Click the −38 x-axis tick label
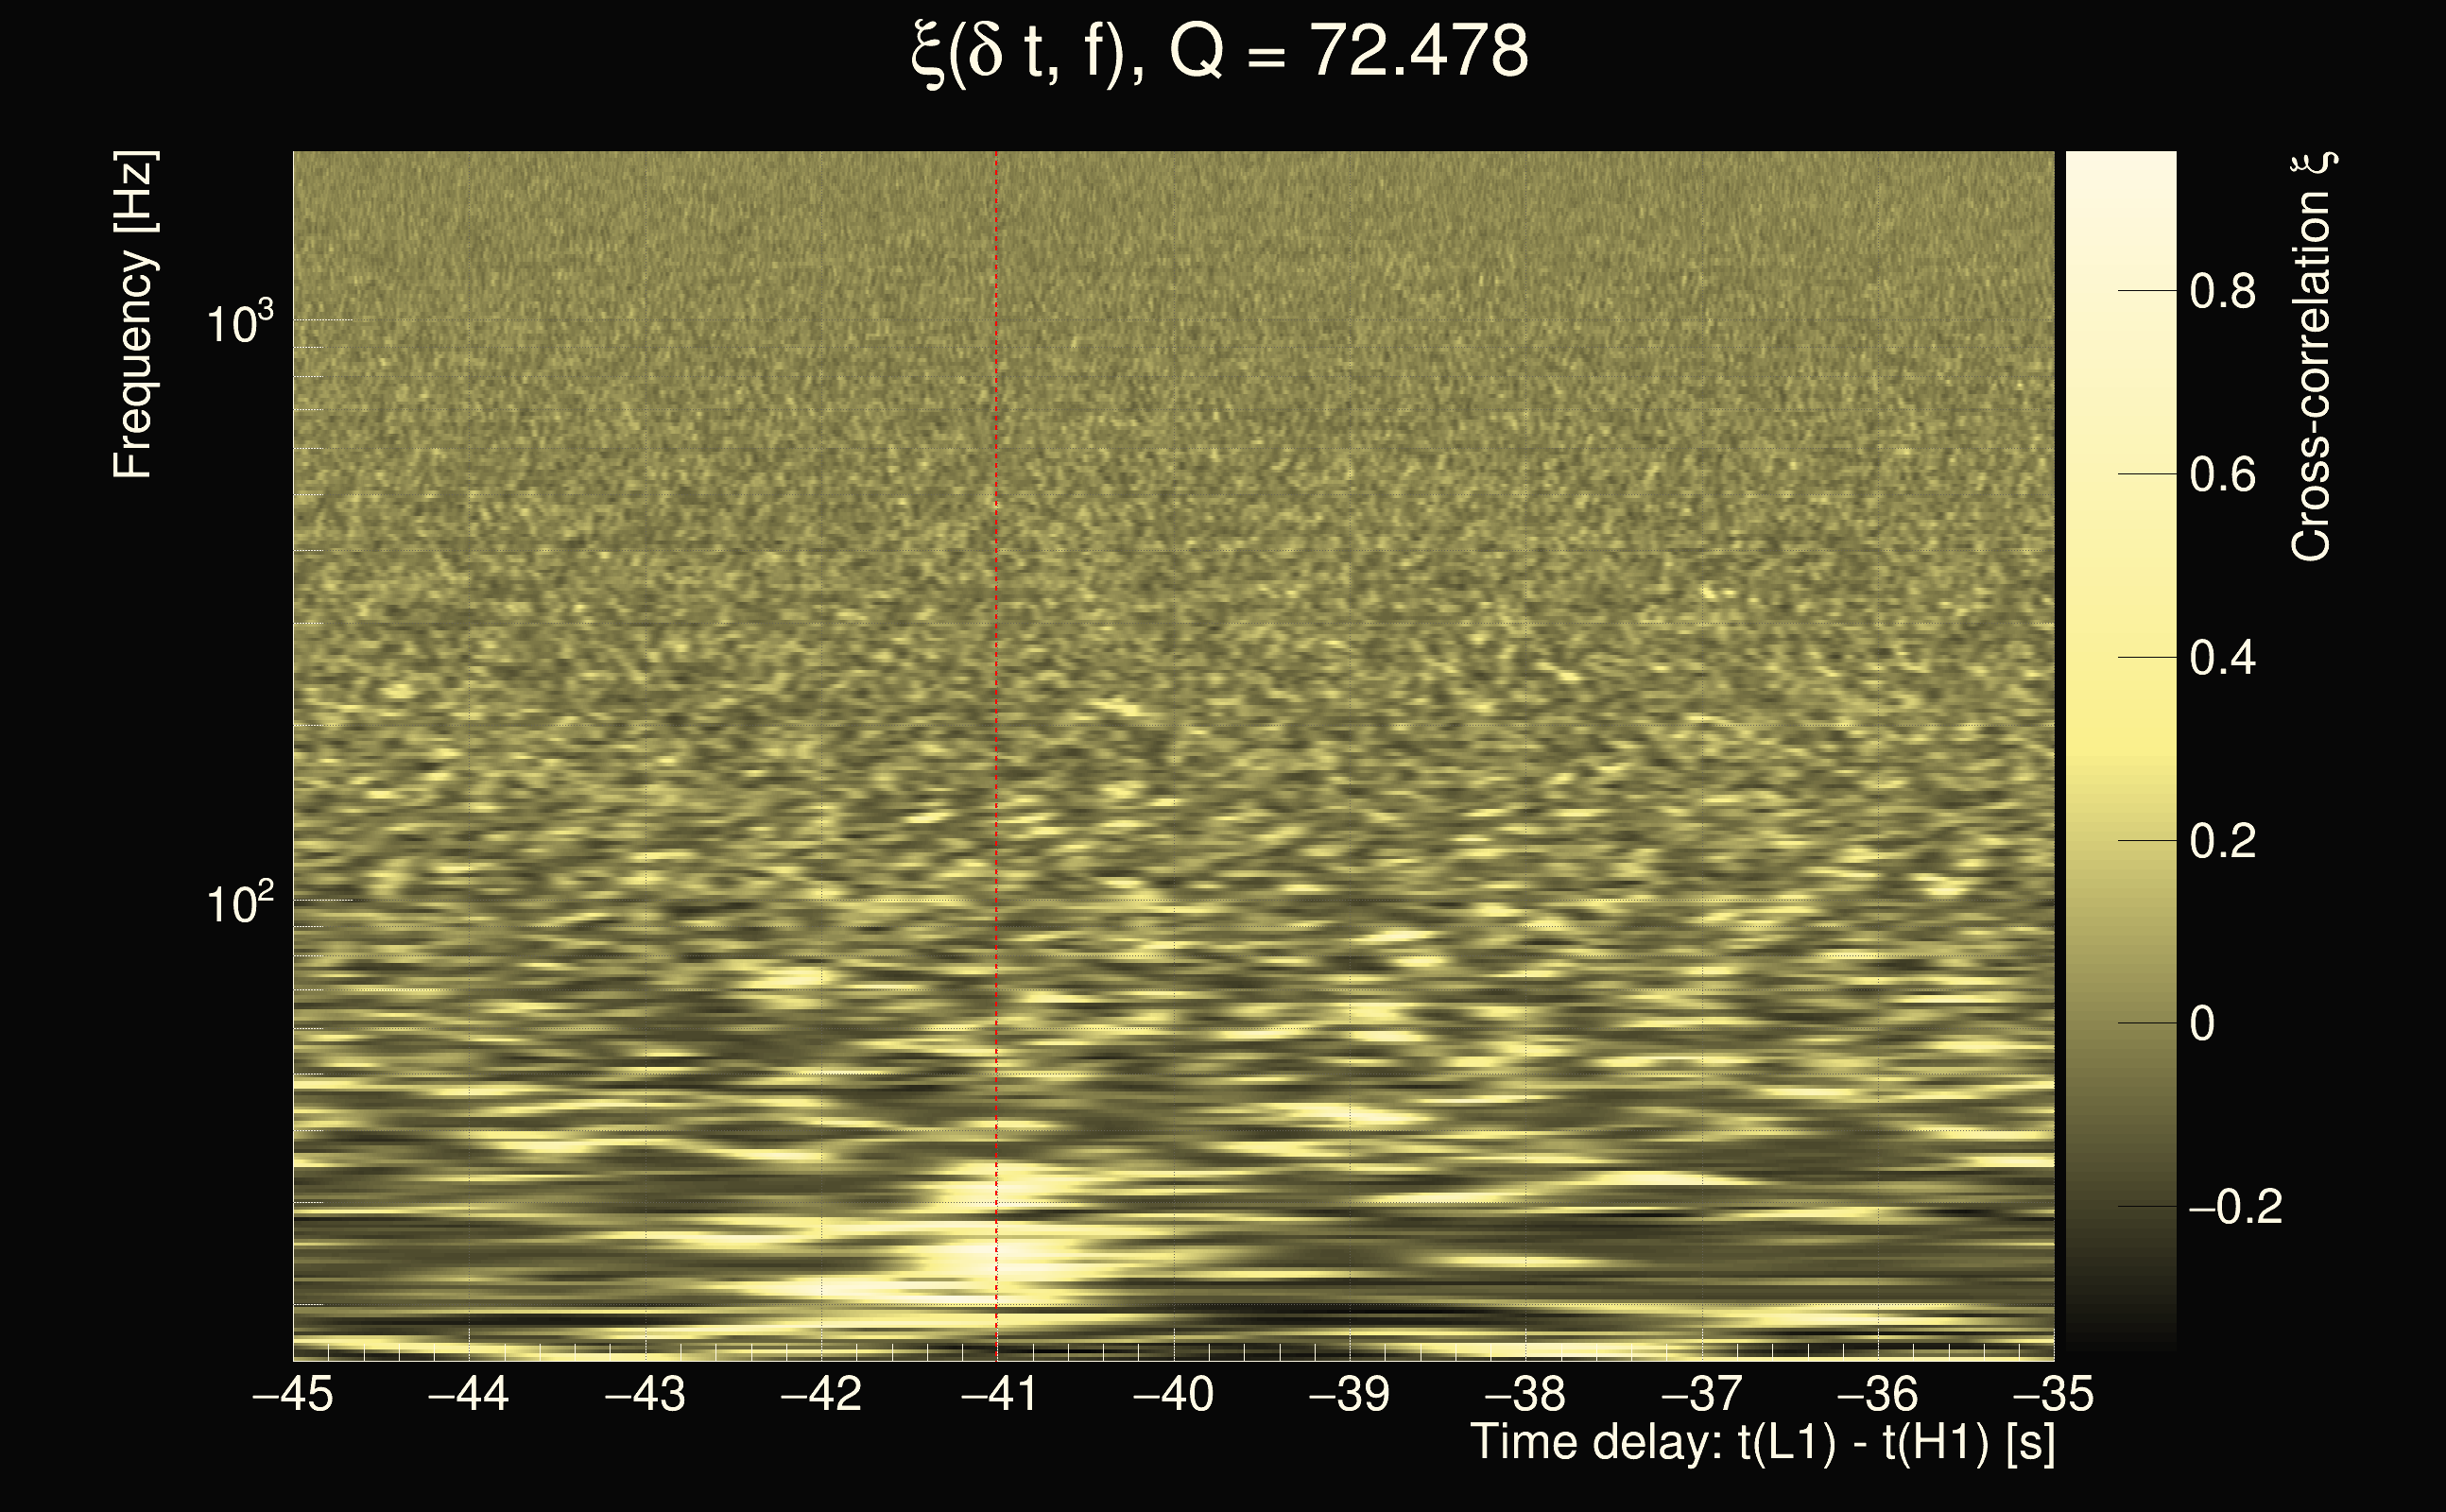This screenshot has height=1512, width=2446. point(1525,1394)
